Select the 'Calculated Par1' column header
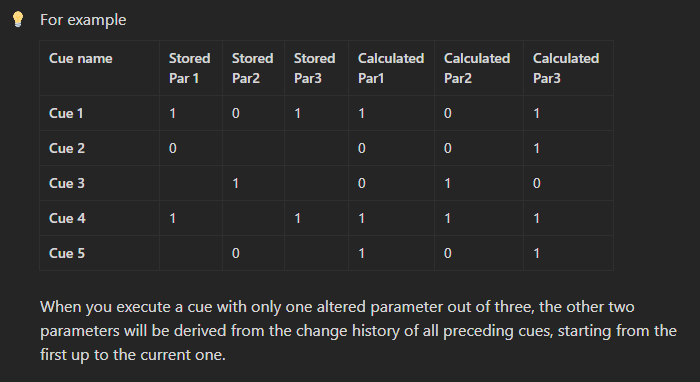This screenshot has height=382, width=700. [x=391, y=68]
